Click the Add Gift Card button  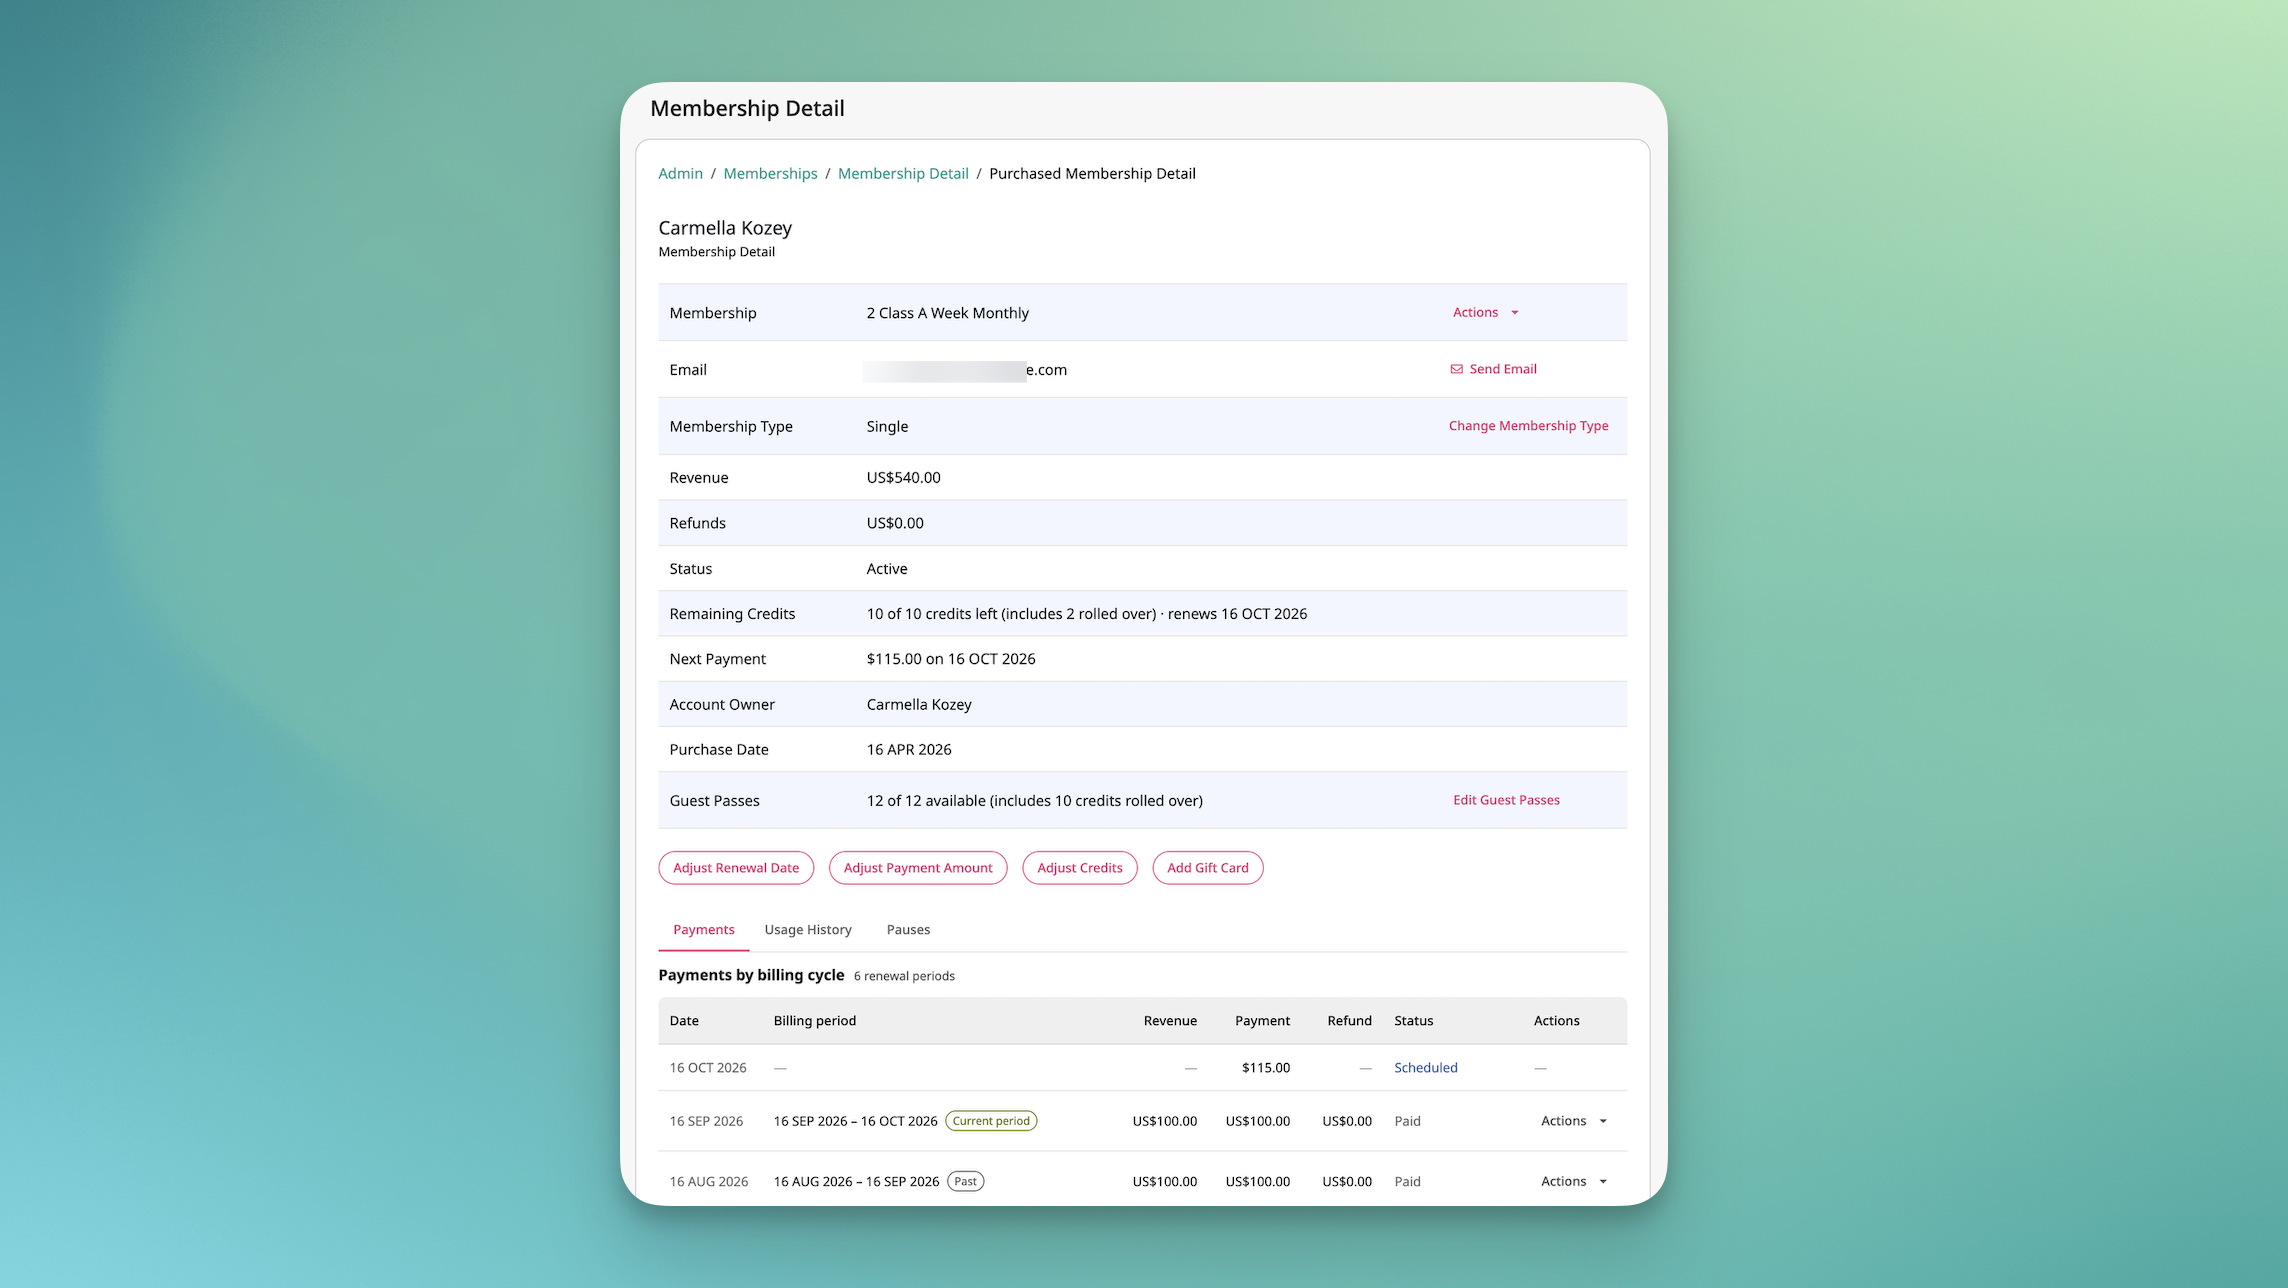[1208, 868]
